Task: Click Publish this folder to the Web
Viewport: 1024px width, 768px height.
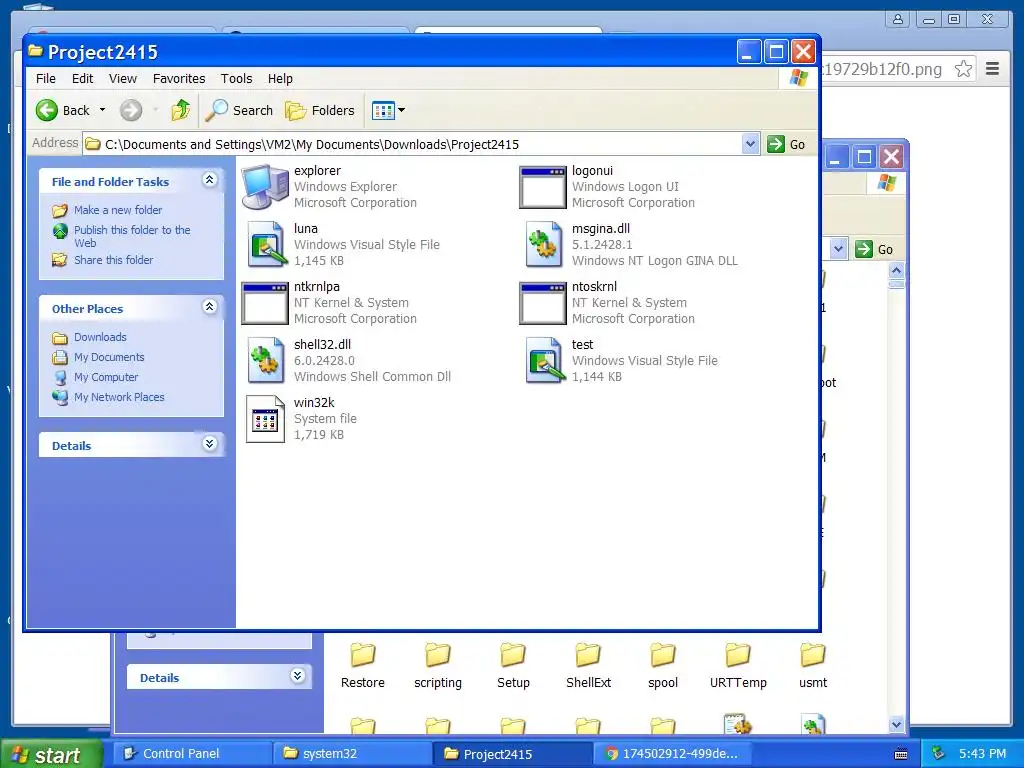Action: tap(132, 236)
